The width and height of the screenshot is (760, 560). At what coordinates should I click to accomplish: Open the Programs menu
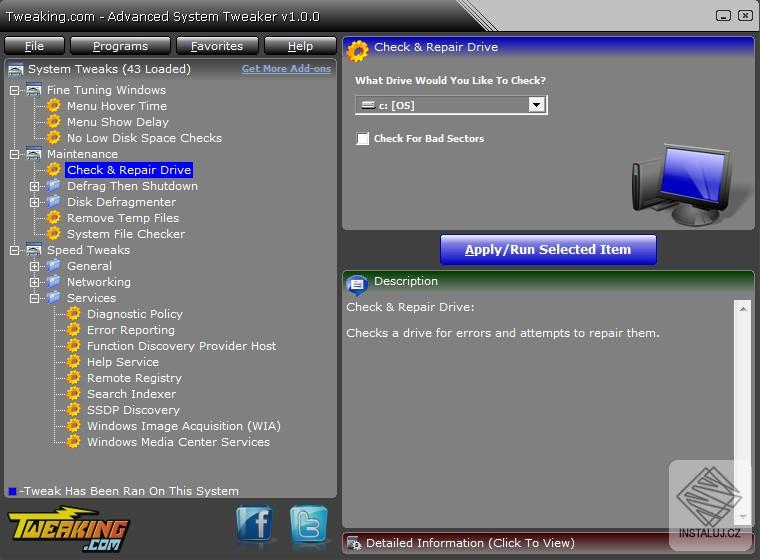pos(120,46)
